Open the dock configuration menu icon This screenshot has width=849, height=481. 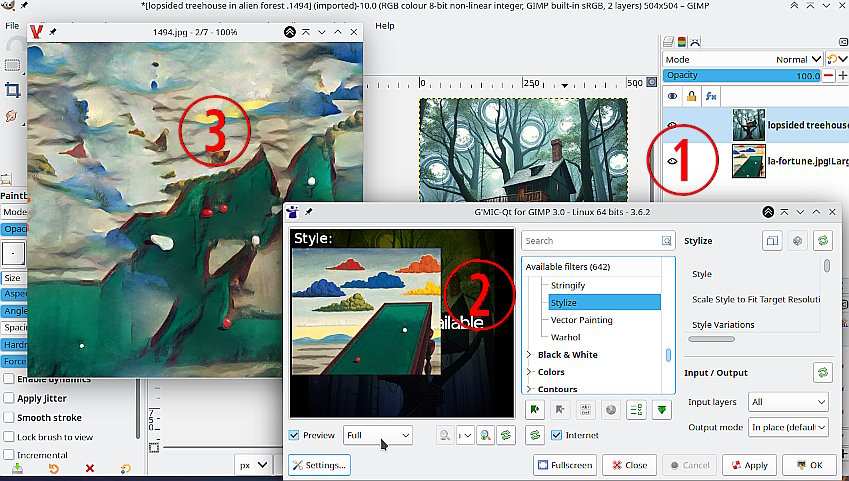click(x=843, y=42)
